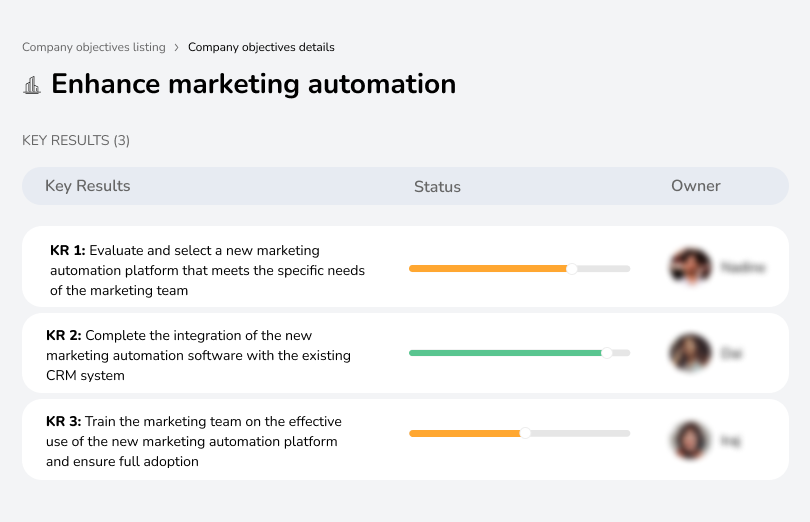
Task: Click the KR 2 owner avatar
Action: point(691,353)
